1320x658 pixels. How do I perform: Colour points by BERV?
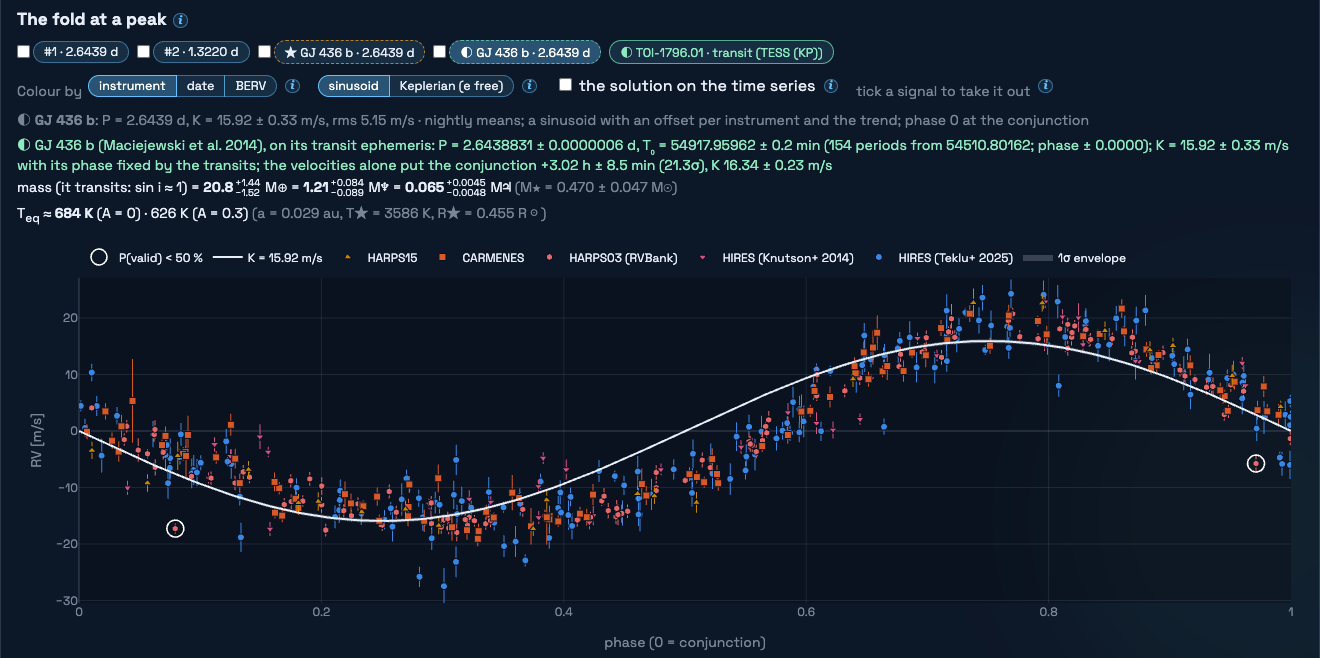(x=251, y=86)
